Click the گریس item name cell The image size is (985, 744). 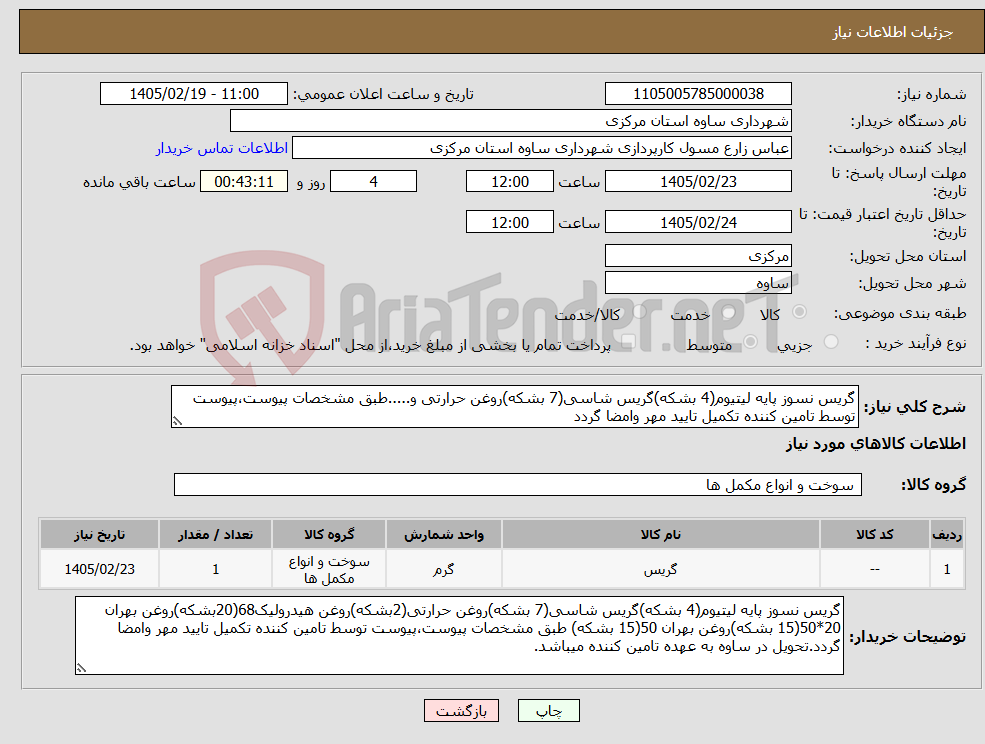(660, 569)
